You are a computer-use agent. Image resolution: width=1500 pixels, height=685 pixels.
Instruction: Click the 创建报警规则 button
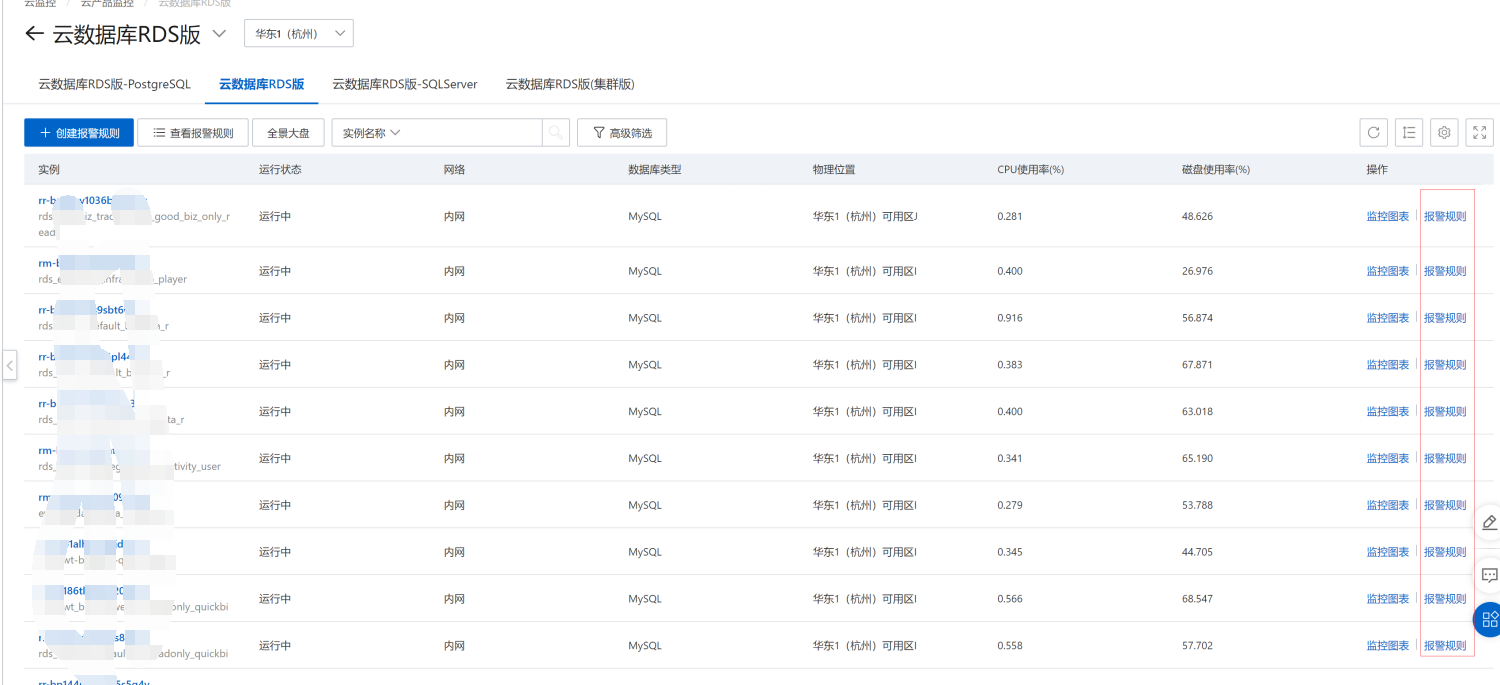(79, 133)
